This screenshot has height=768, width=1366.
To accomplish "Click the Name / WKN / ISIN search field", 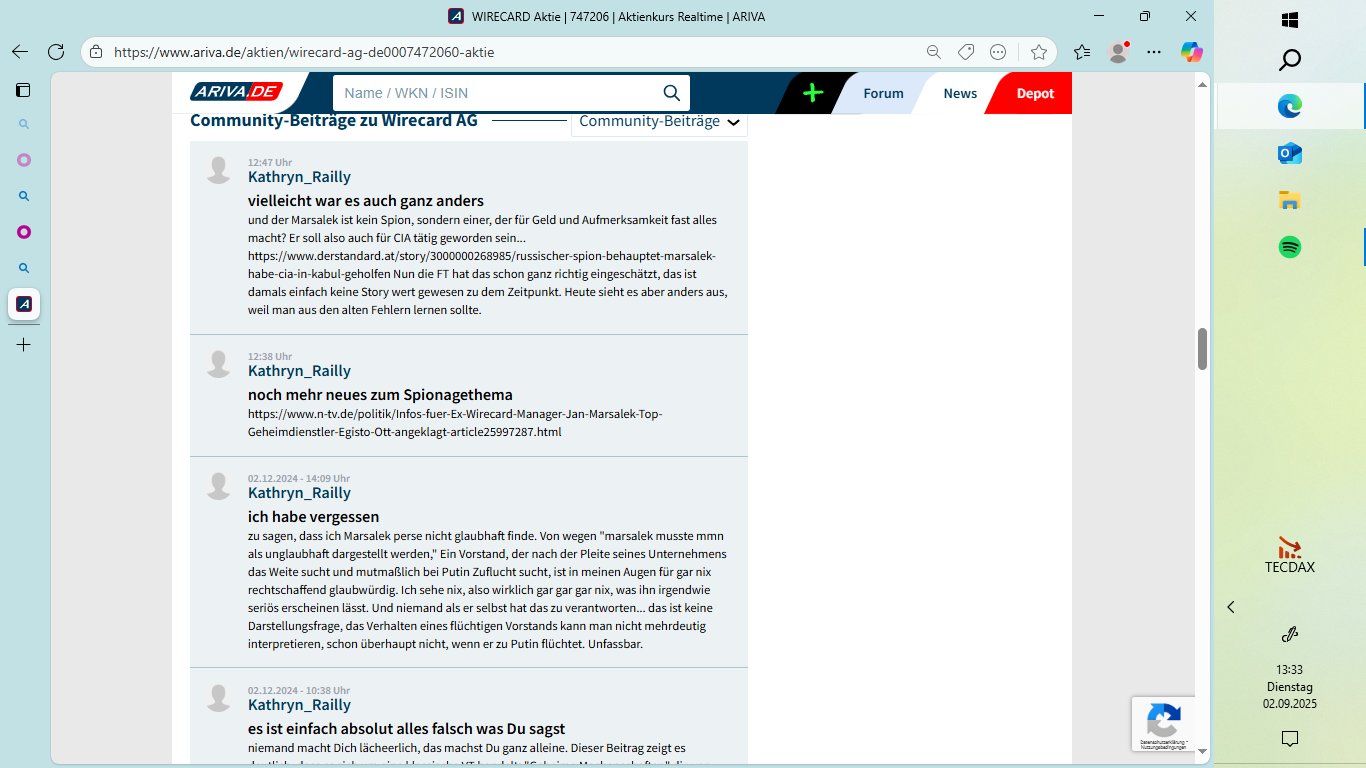I will click(500, 92).
